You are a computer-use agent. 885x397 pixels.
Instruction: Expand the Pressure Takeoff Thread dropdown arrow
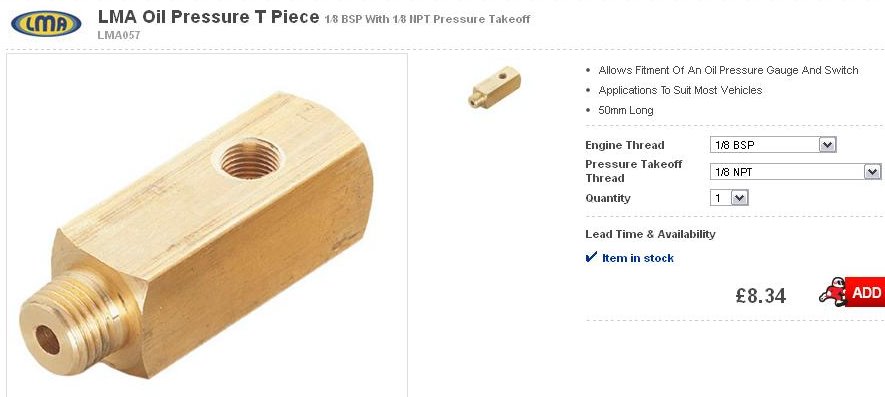click(x=873, y=172)
